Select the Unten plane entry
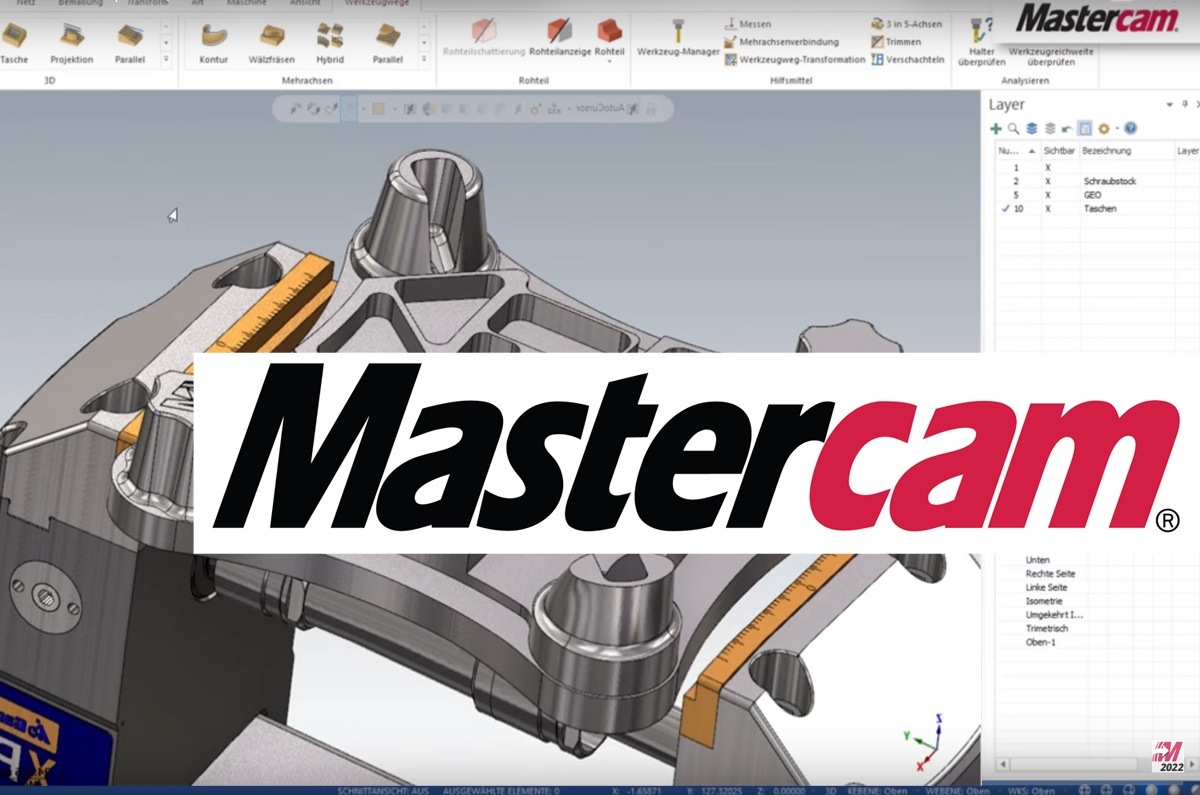The width and height of the screenshot is (1200, 795). [1038, 560]
